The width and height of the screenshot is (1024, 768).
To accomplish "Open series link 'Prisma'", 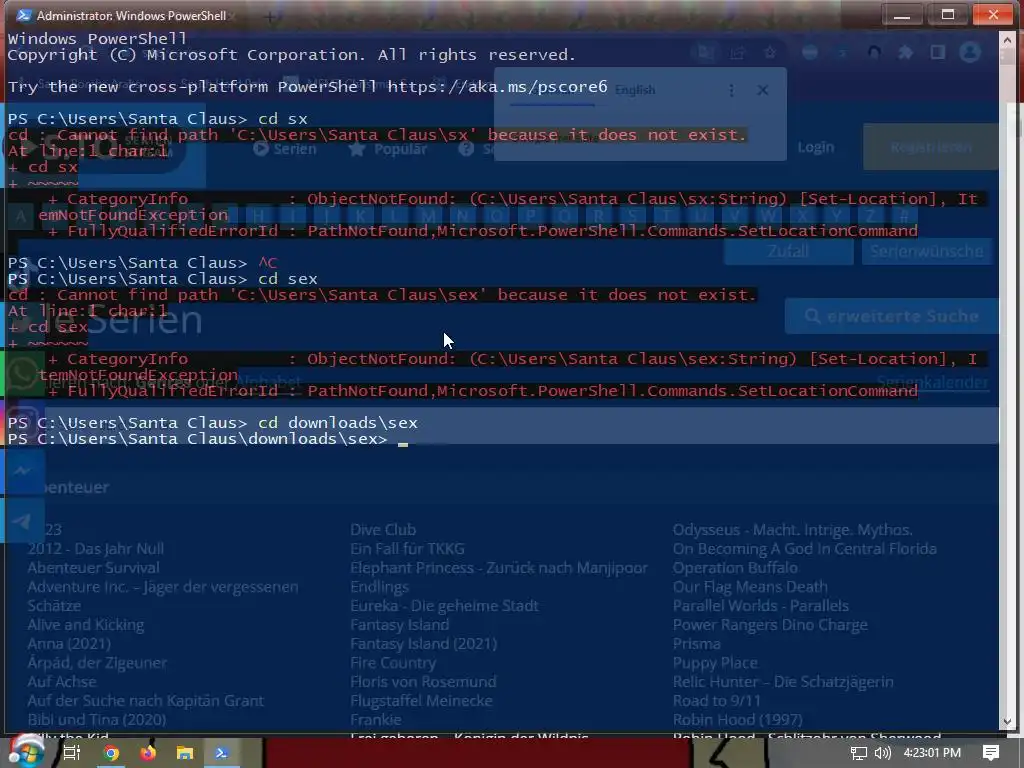I will click(696, 644).
